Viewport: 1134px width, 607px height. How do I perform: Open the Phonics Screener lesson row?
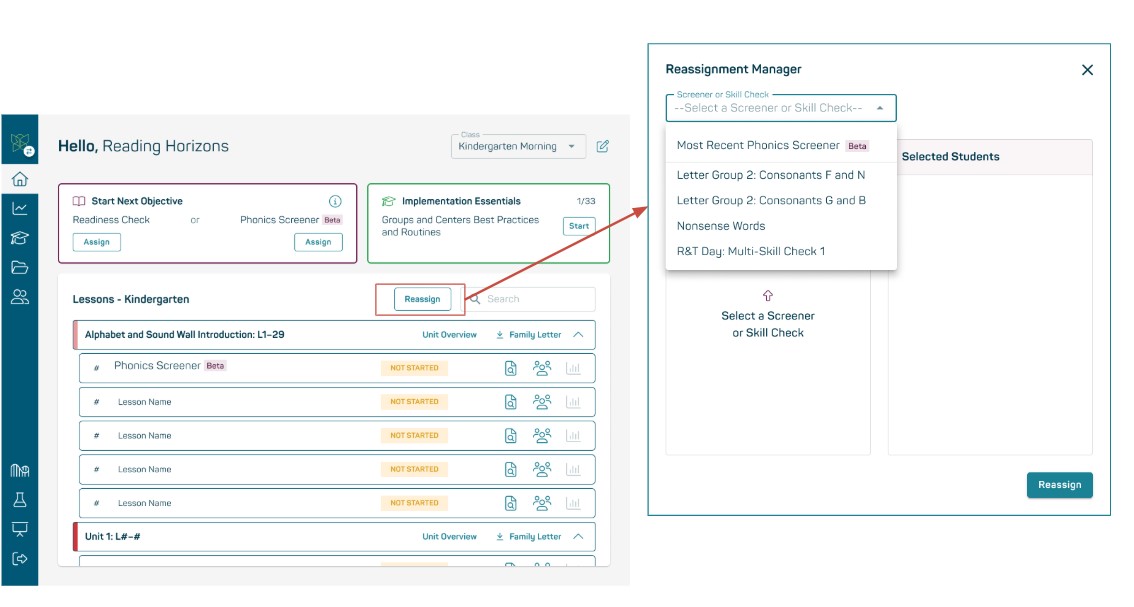pyautogui.click(x=337, y=368)
